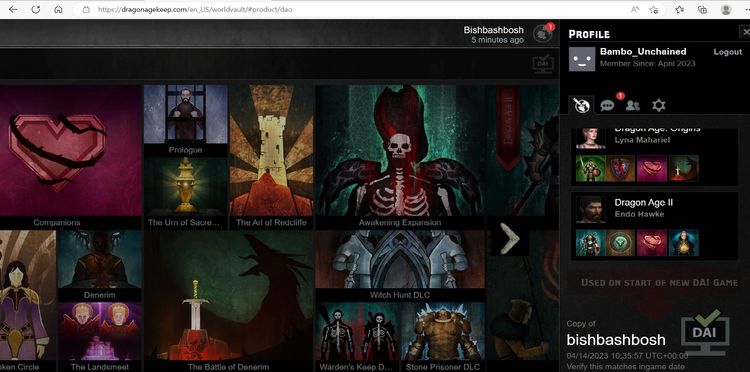Image resolution: width=750 pixels, height=372 pixels.
Task: Go to the browser home page icon
Action: coord(58,10)
